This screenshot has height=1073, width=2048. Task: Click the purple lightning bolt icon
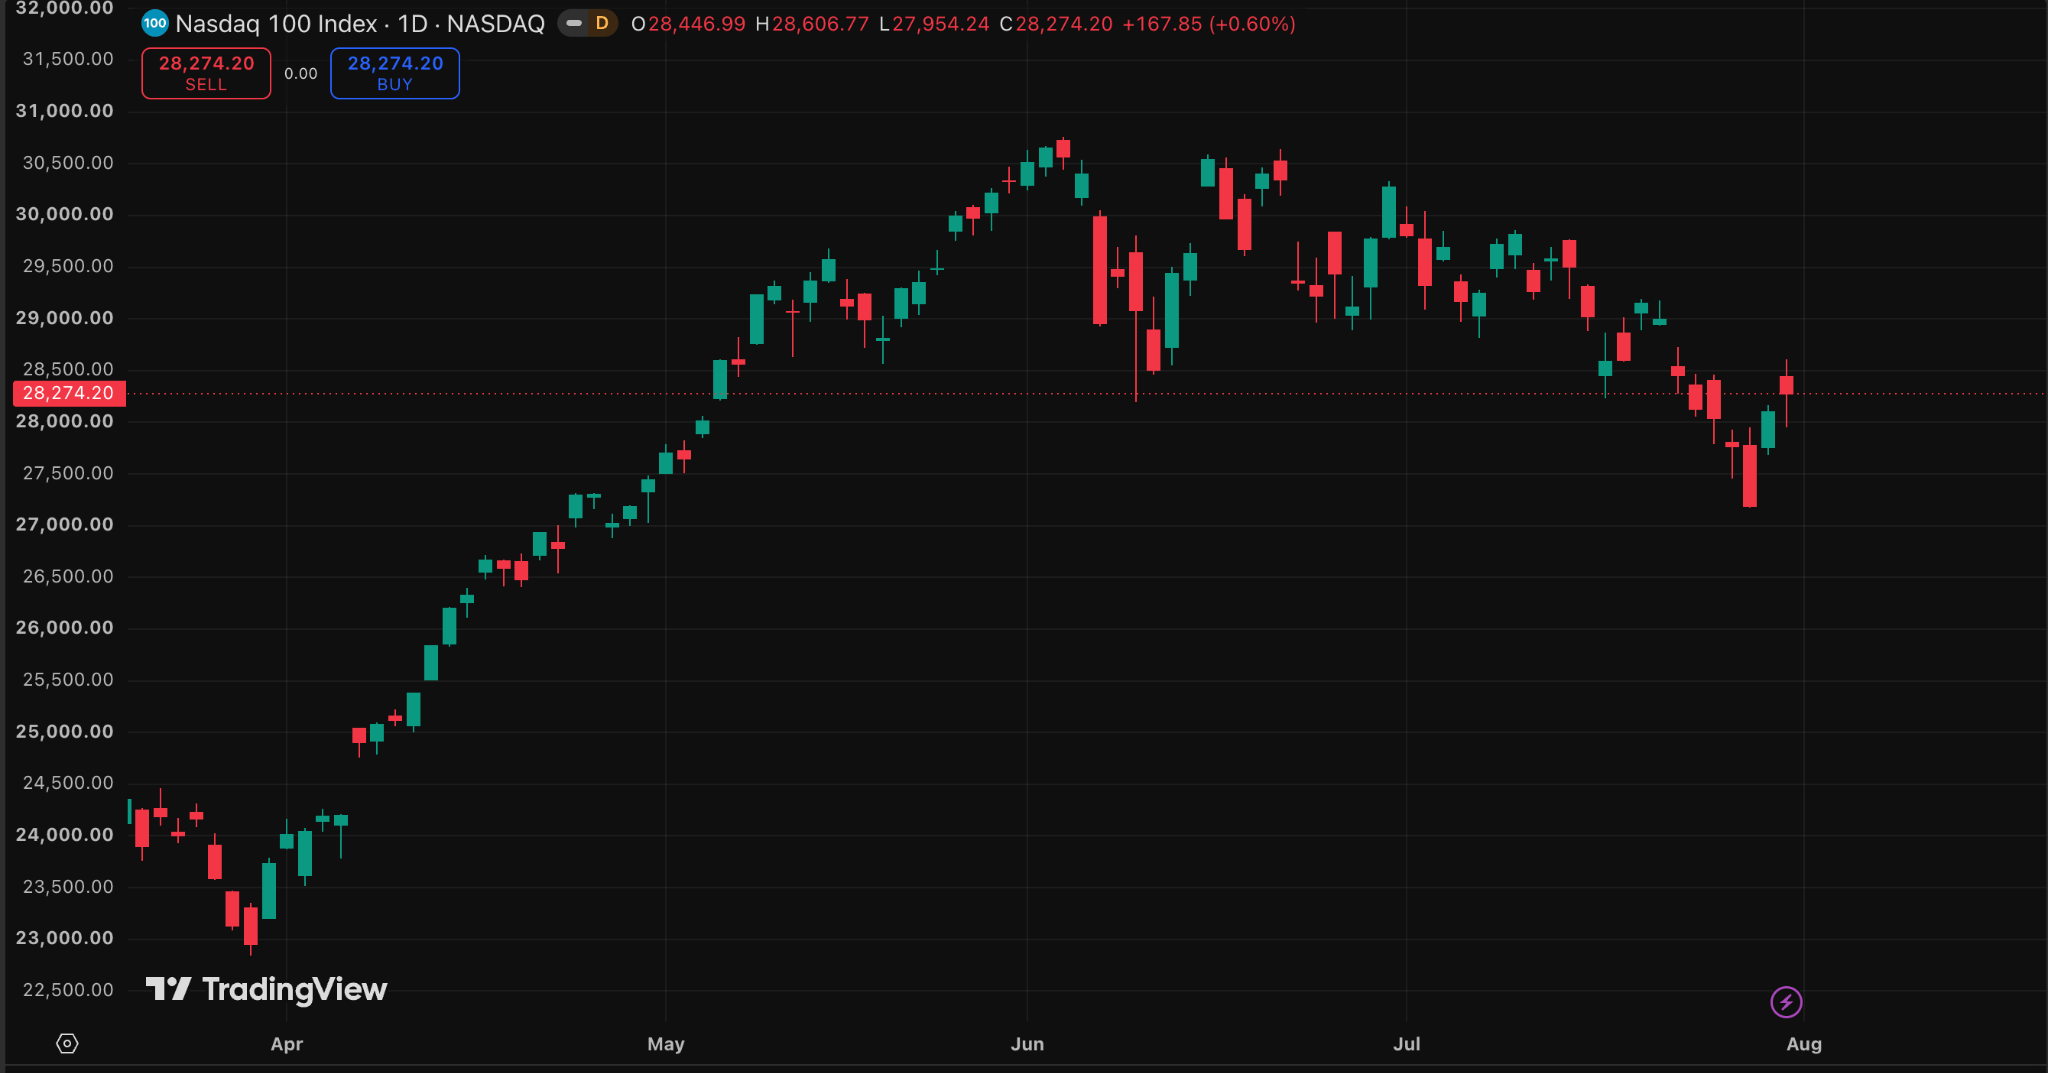click(1786, 1001)
